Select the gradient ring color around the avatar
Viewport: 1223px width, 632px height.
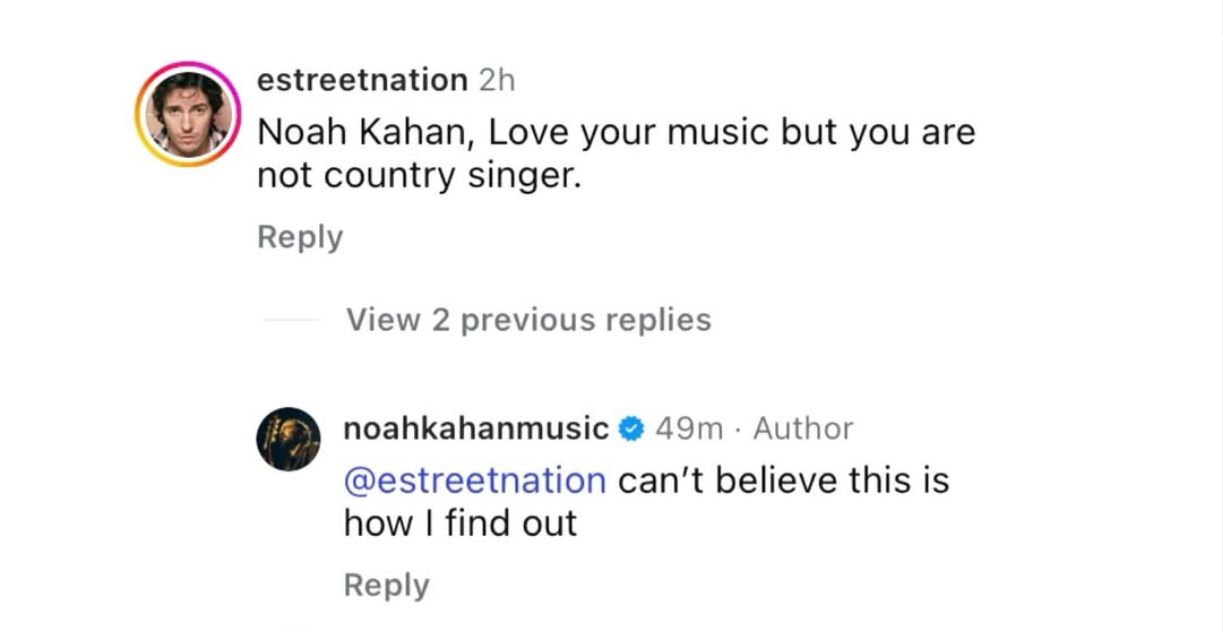[193, 62]
